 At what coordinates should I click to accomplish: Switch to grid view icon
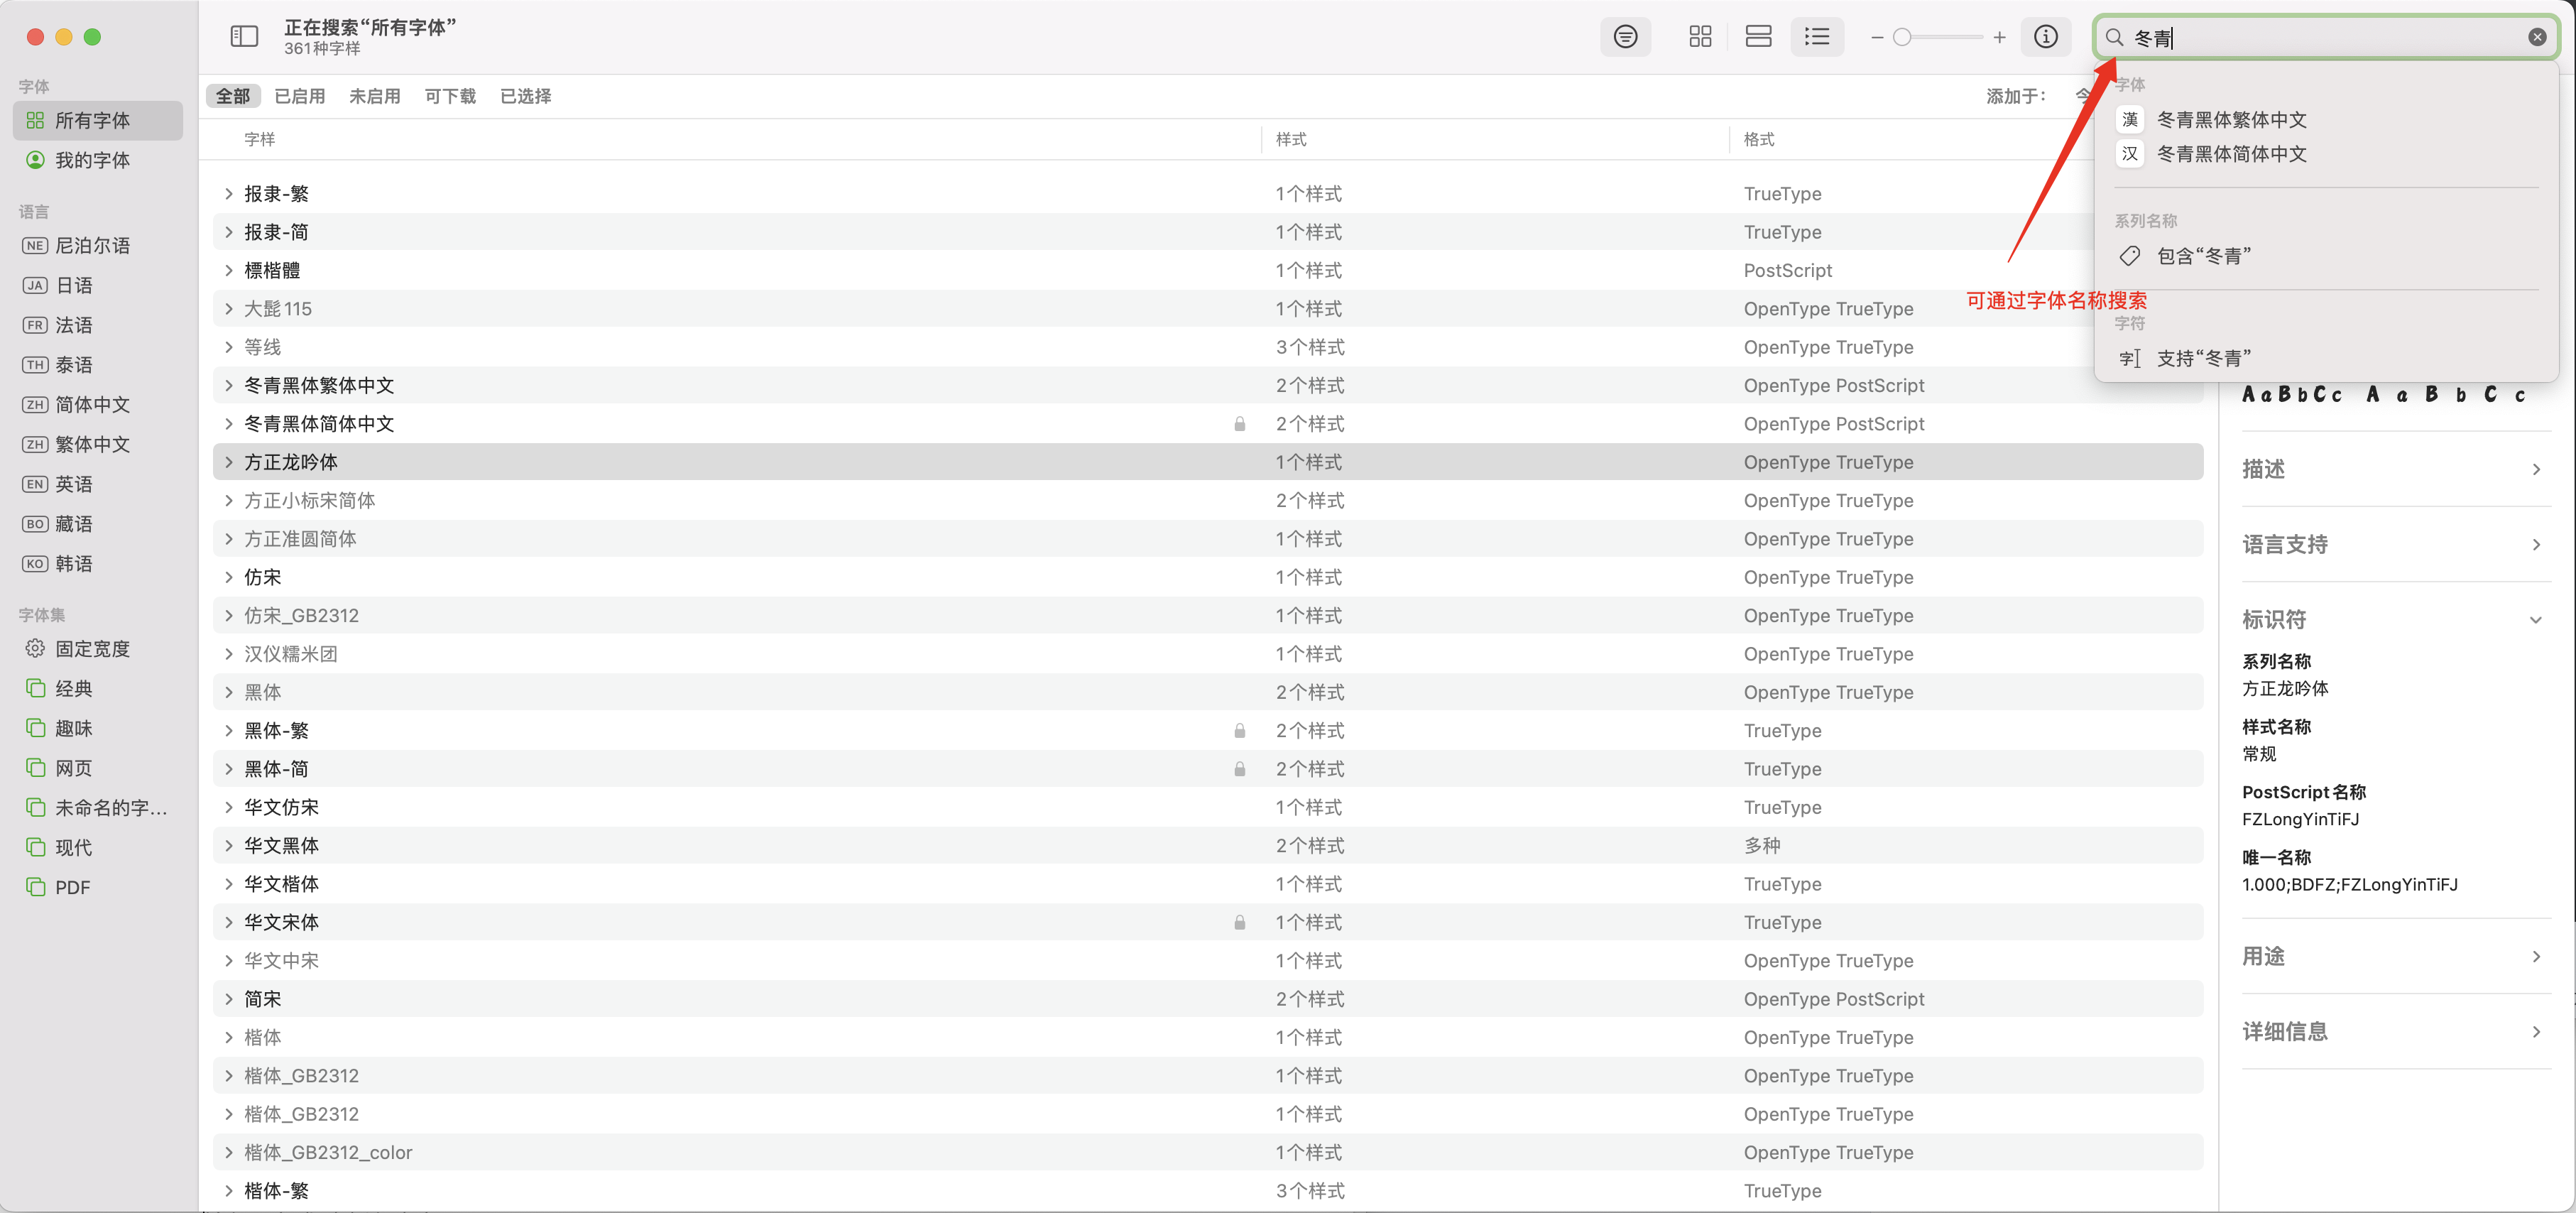tap(1700, 37)
